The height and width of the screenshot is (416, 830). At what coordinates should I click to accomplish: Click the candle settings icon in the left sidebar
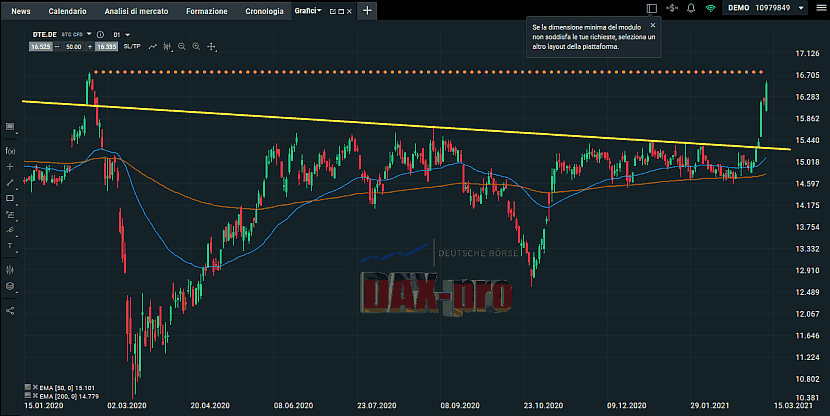click(10, 269)
